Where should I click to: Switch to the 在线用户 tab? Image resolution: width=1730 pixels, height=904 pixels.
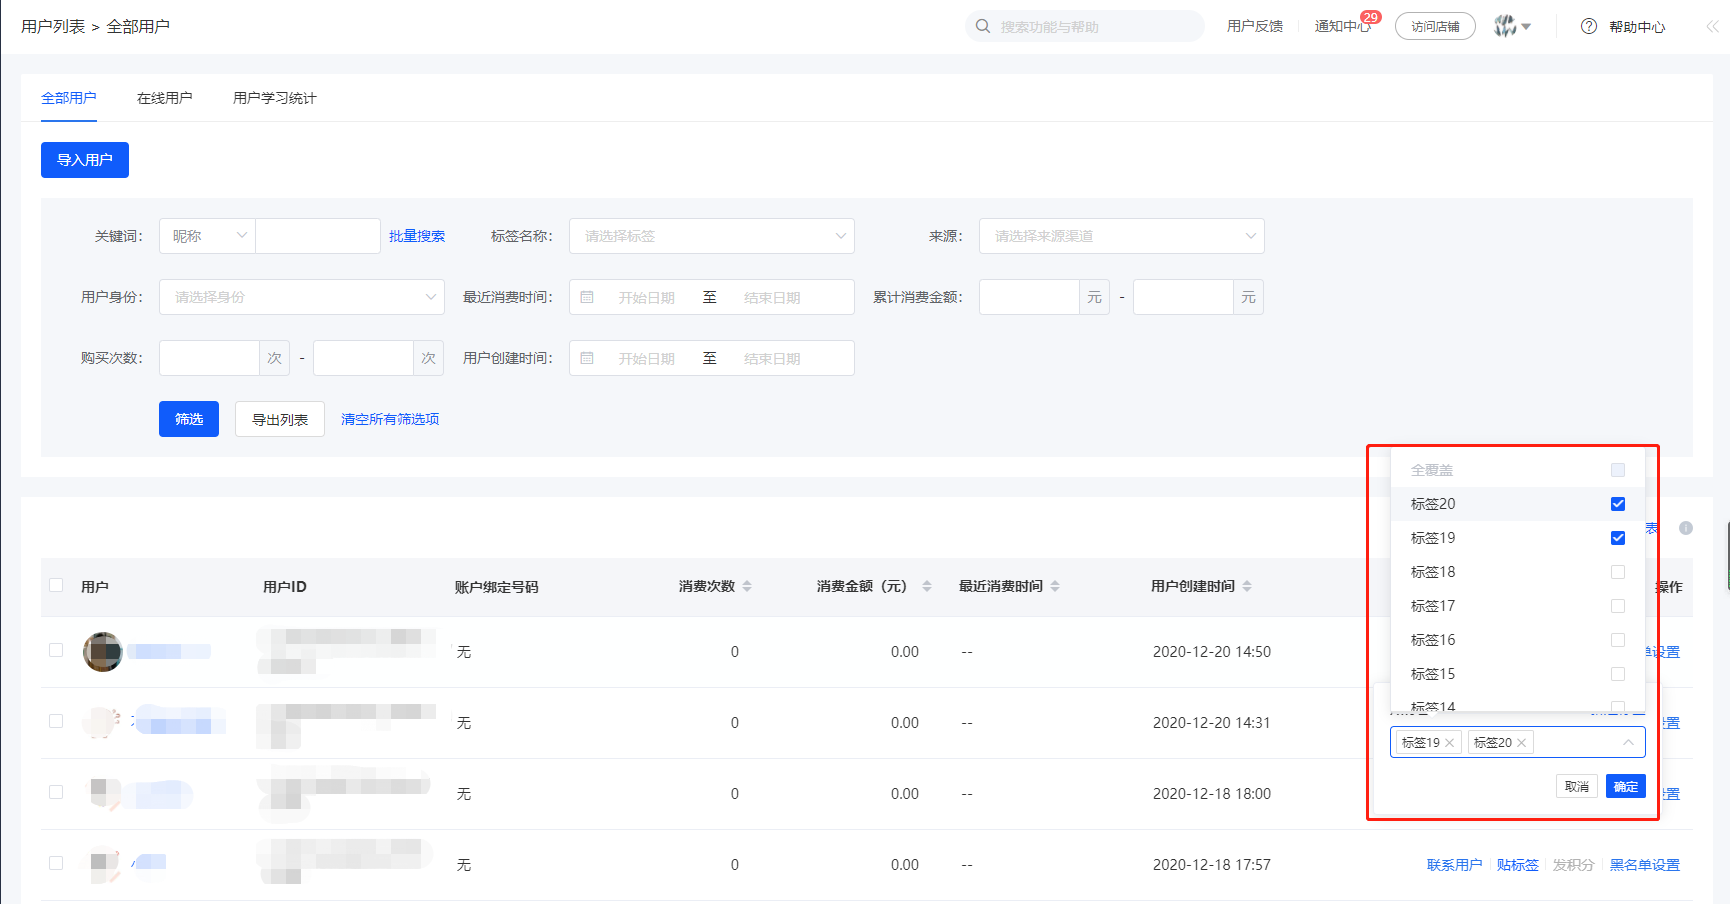[165, 98]
